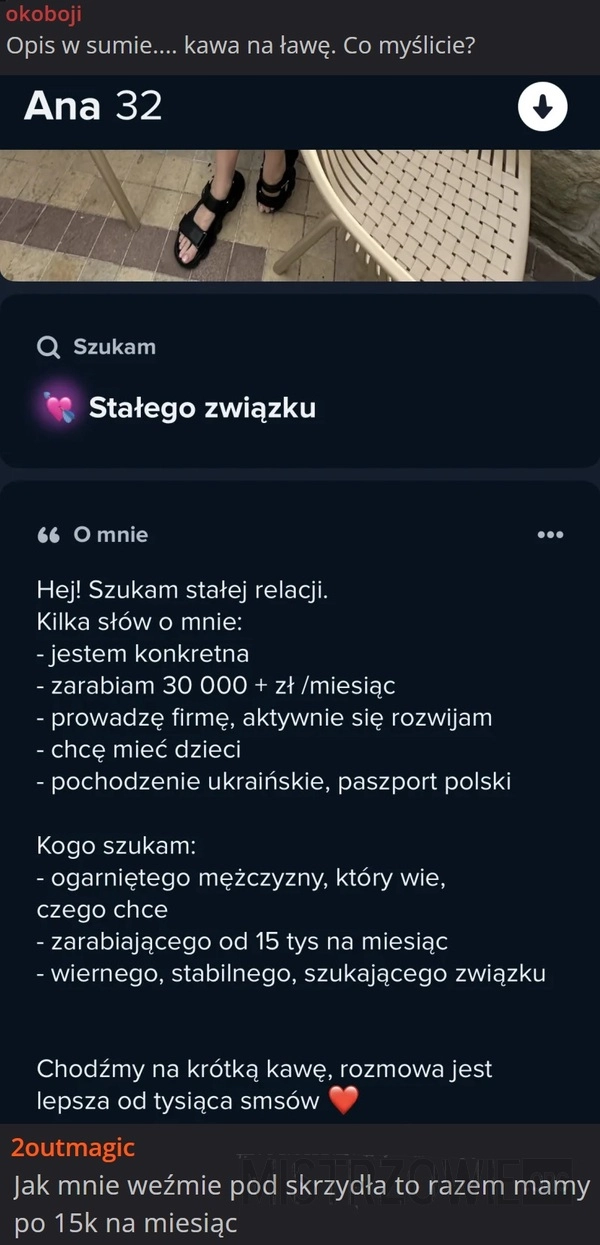Click the beige woven chair in the photo
This screenshot has height=1245, width=600.
(420, 215)
